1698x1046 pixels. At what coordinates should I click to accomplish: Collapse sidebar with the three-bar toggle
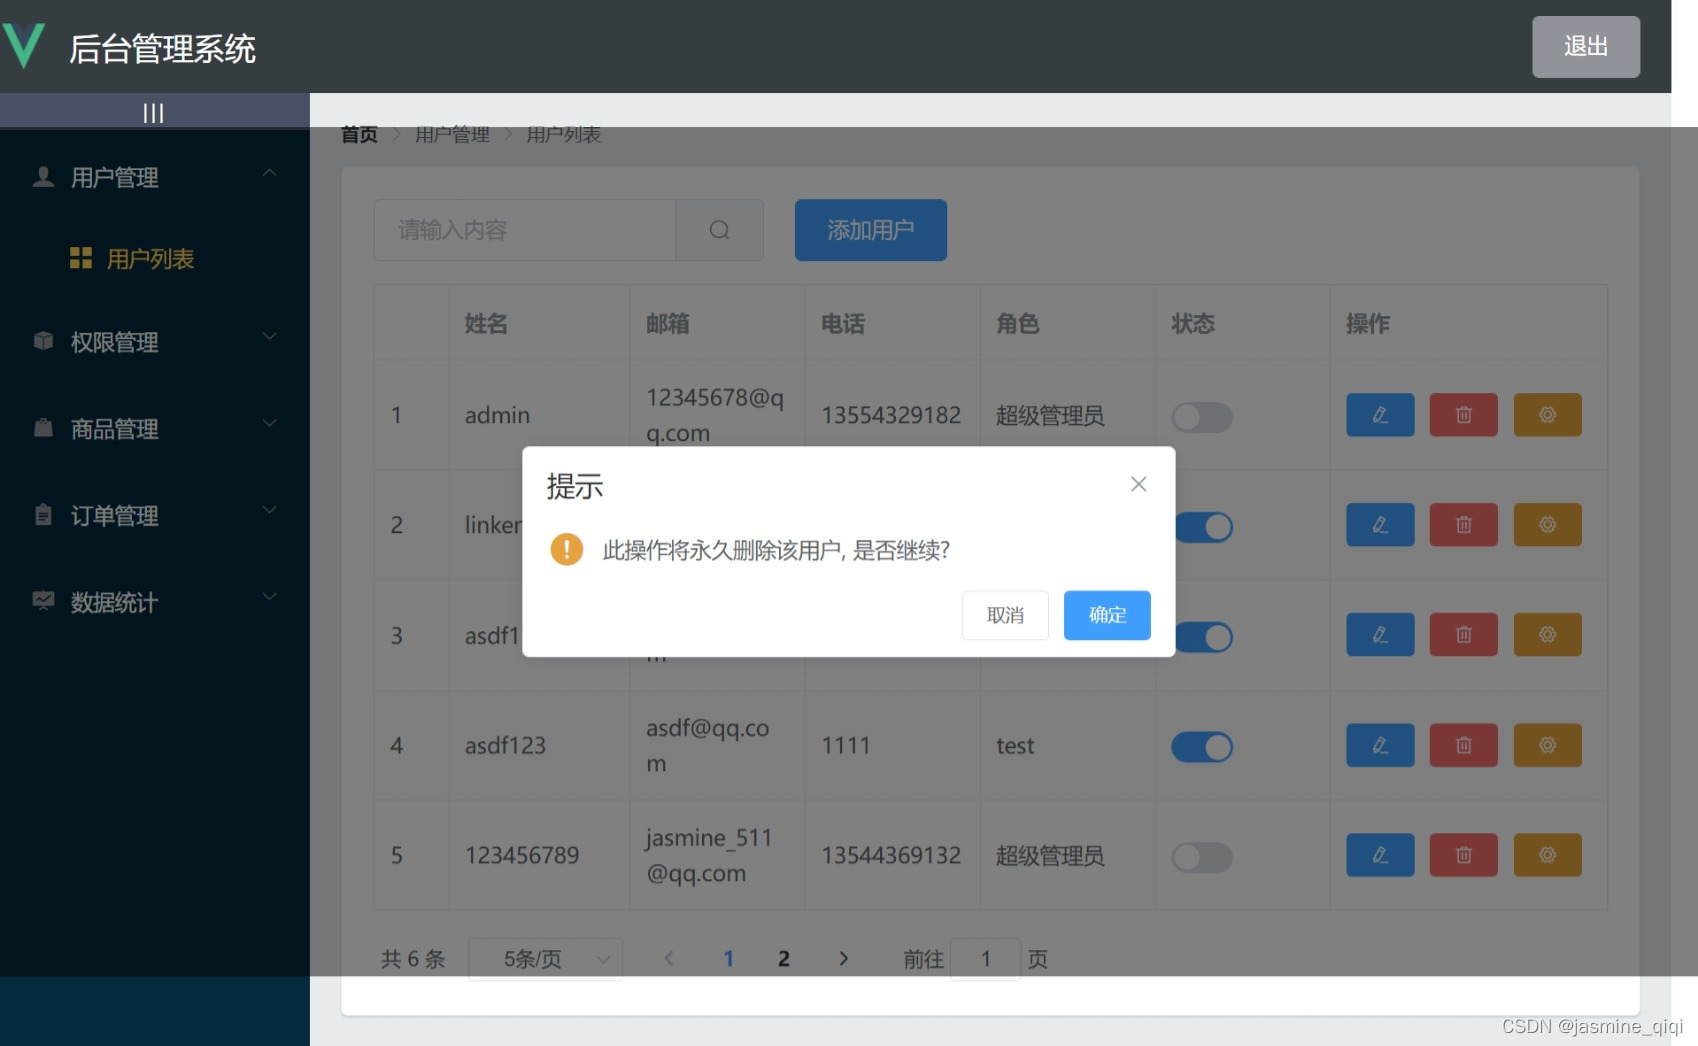pyautogui.click(x=153, y=113)
